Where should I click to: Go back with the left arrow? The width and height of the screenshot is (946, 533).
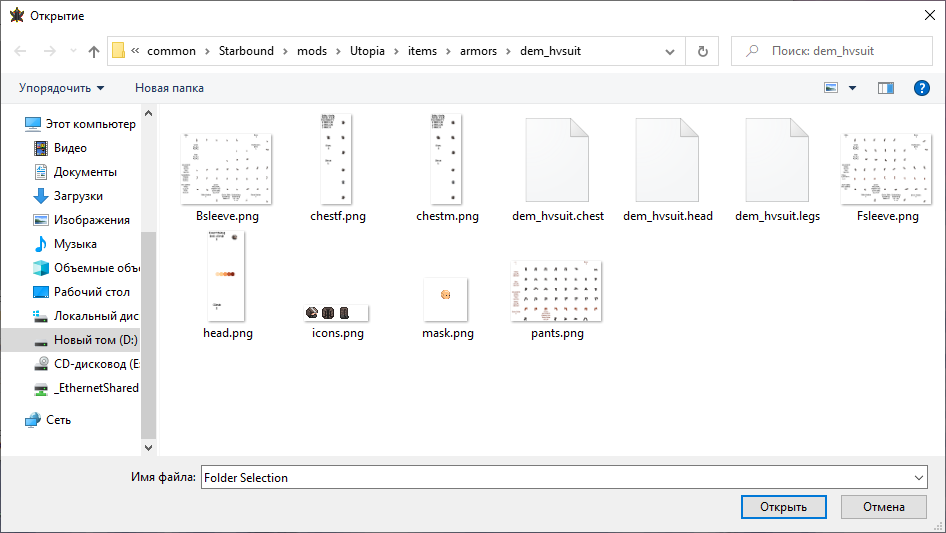[20, 51]
